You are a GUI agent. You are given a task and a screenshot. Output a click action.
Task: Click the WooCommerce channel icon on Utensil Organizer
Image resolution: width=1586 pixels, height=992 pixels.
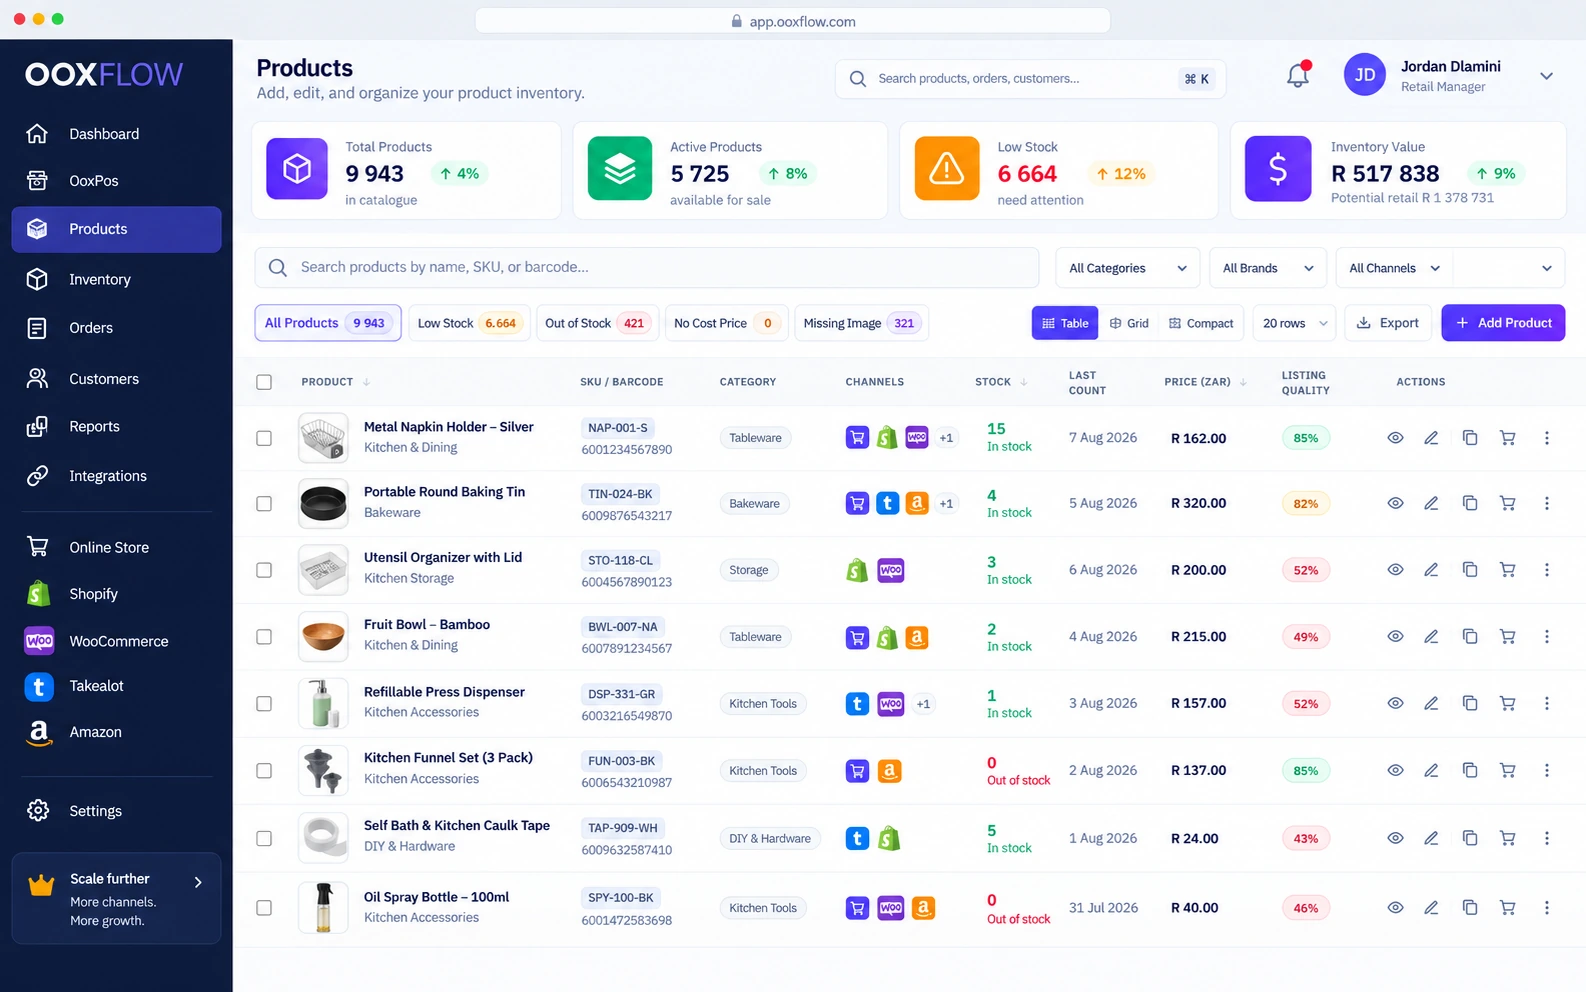890,570
